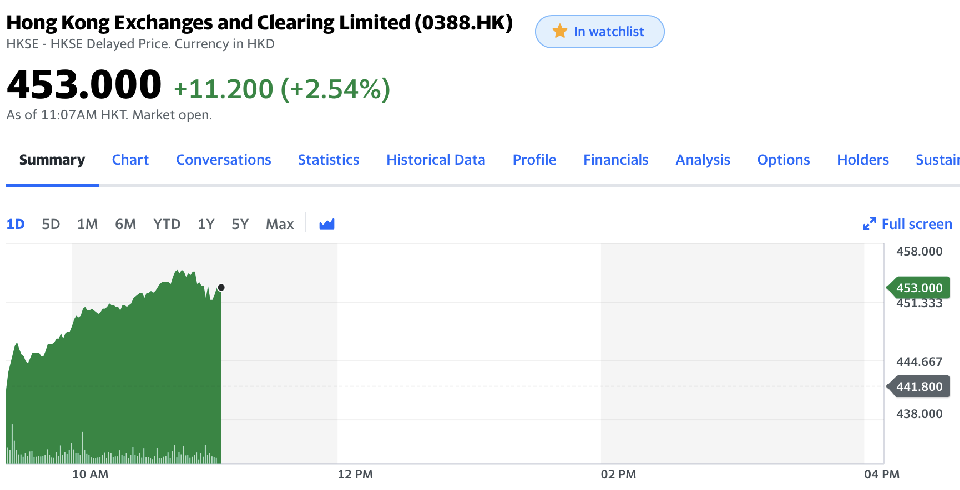Show the 1Y price range
Screen dimensions: 960x490
(x=206, y=224)
